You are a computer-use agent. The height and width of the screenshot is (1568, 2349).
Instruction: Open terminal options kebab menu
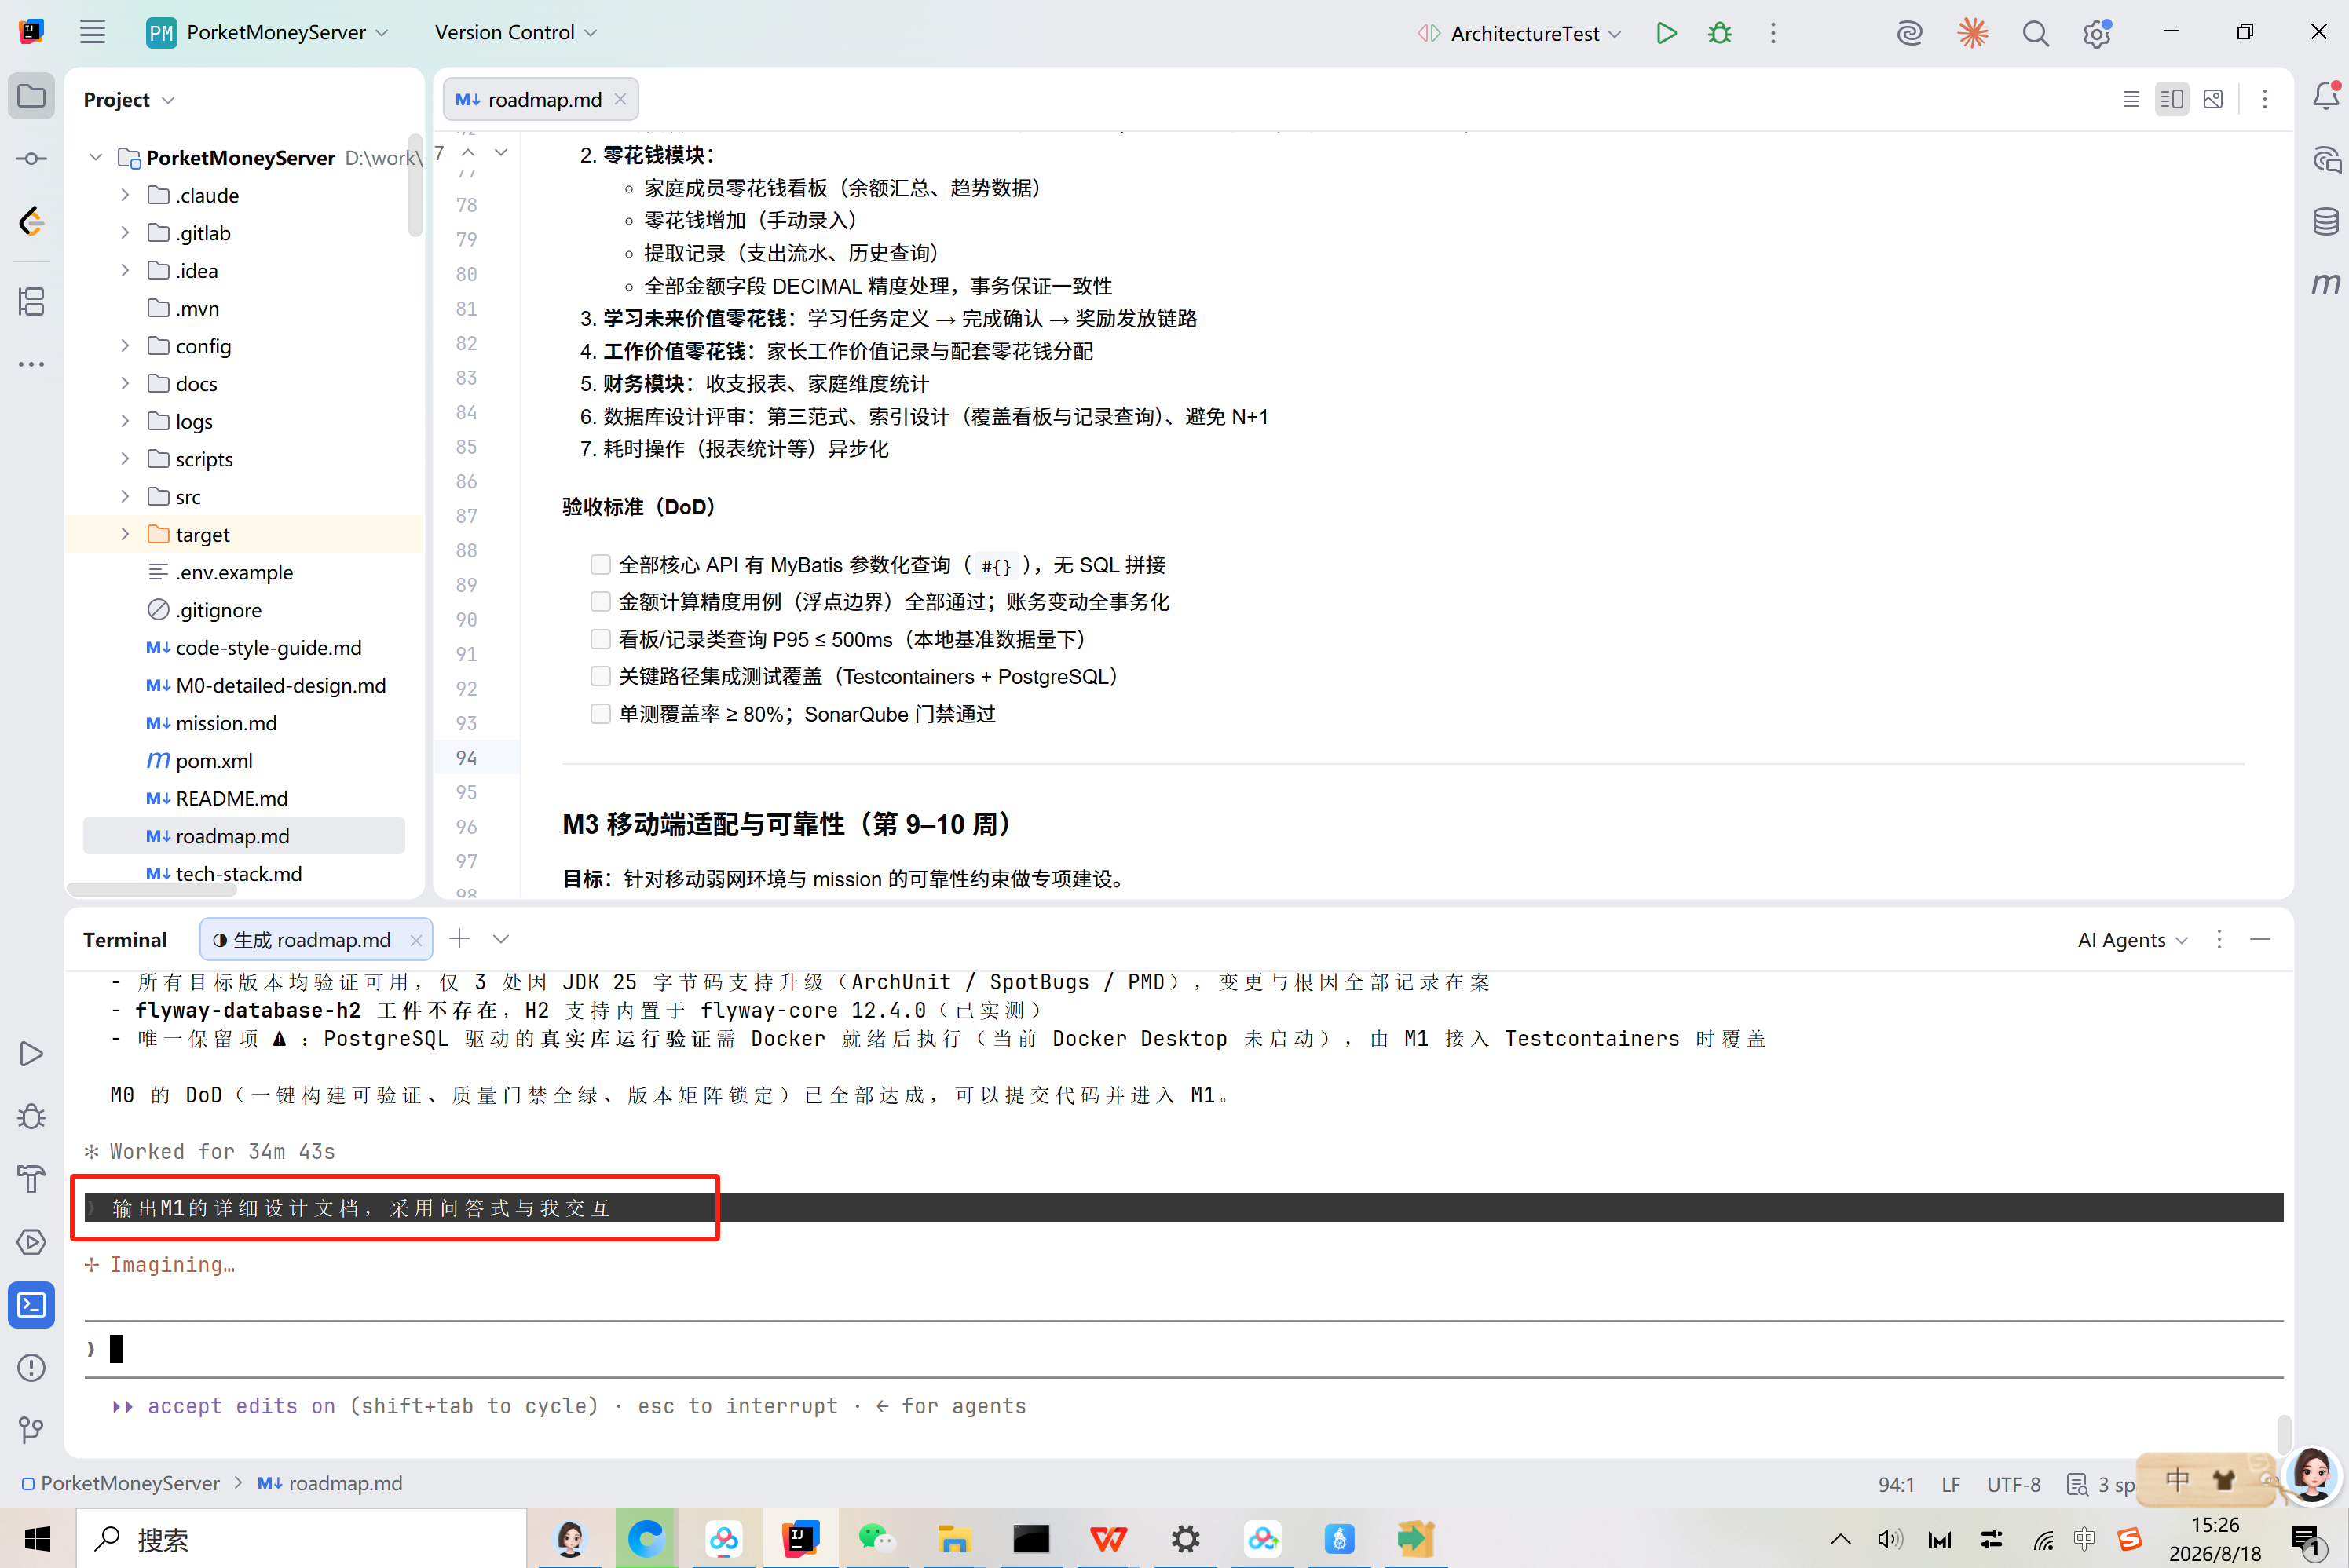pos(2219,939)
